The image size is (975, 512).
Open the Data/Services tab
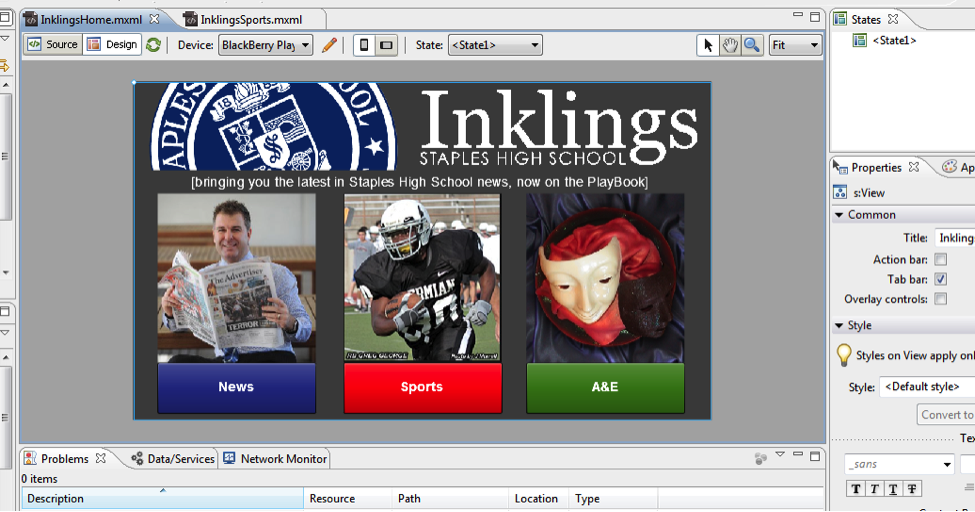[x=180, y=459]
